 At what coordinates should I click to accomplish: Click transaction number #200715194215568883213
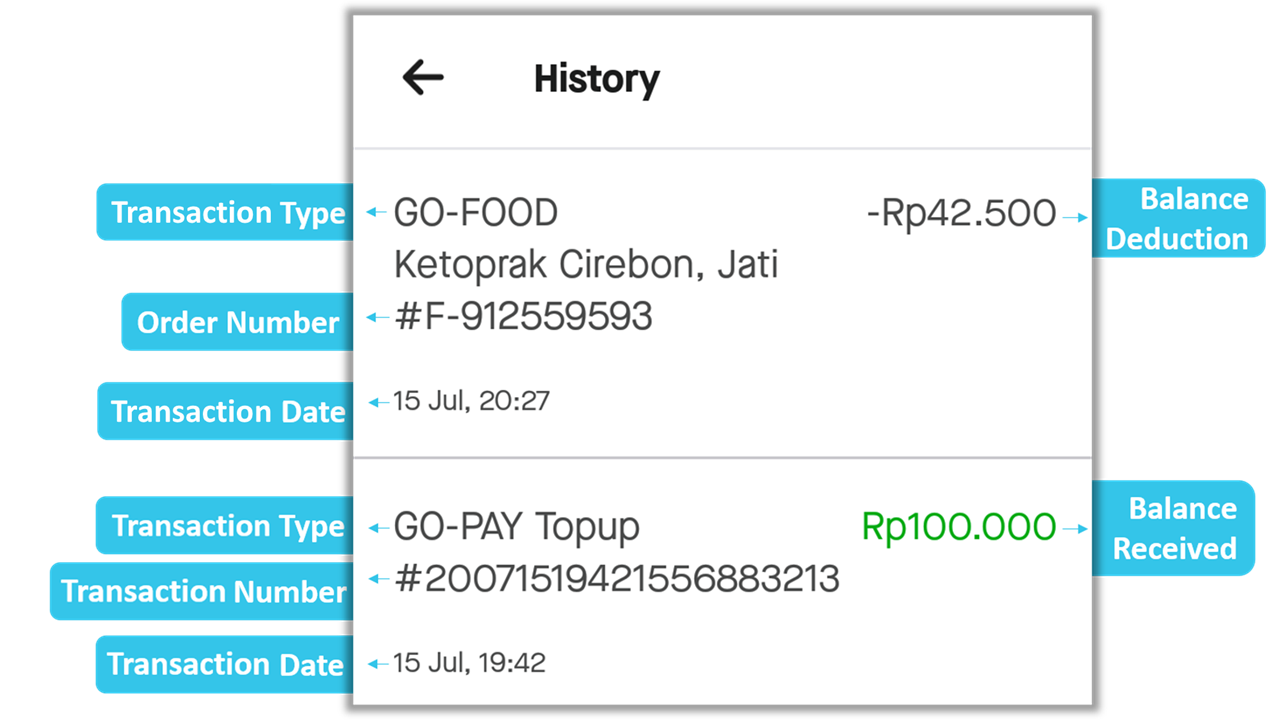point(616,579)
